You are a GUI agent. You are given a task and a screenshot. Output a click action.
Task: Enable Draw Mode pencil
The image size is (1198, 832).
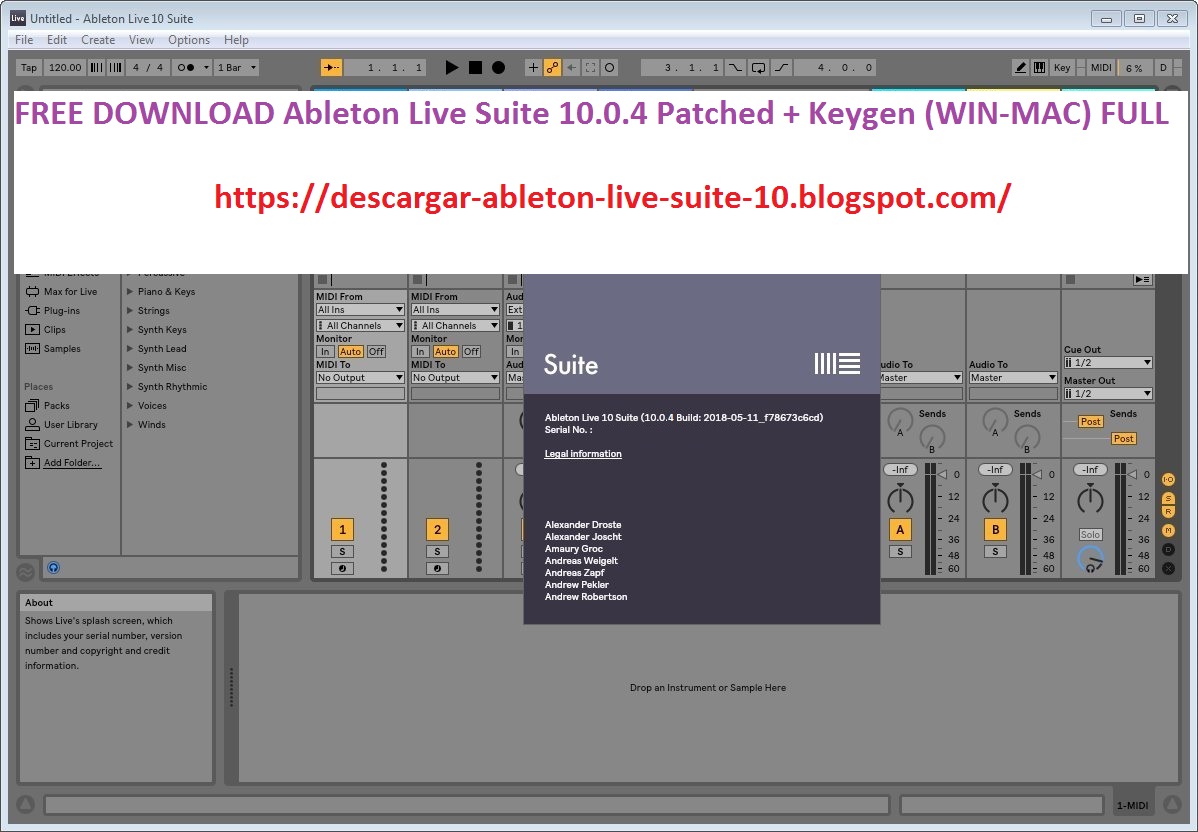(x=1020, y=67)
